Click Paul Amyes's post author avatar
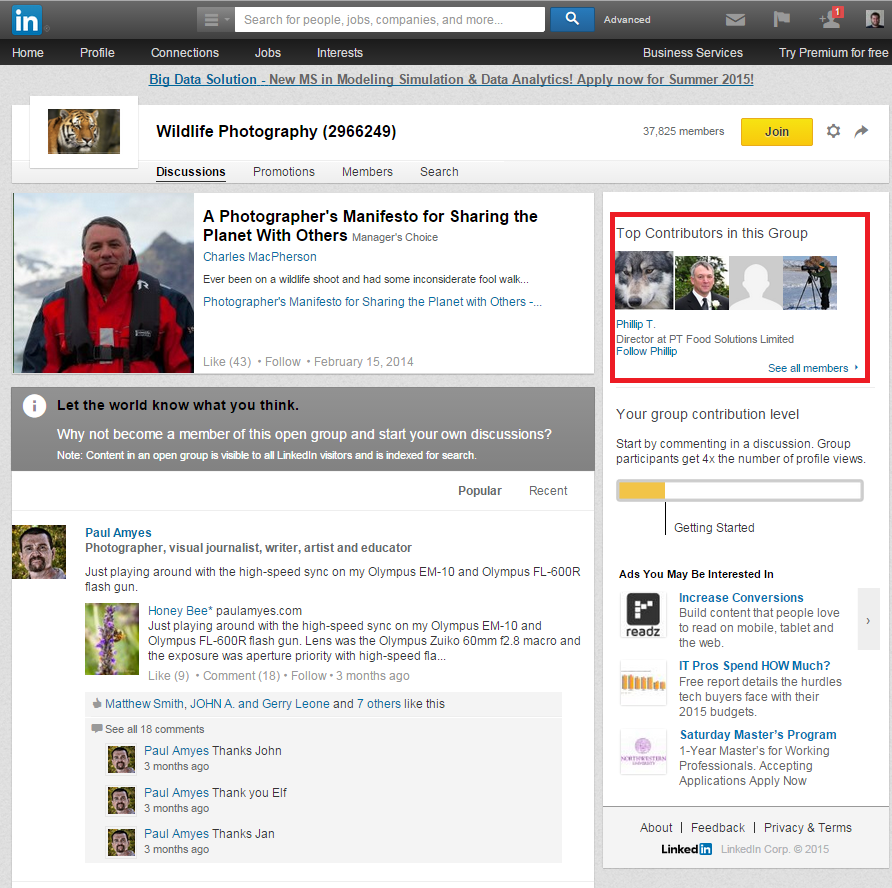 tap(39, 552)
